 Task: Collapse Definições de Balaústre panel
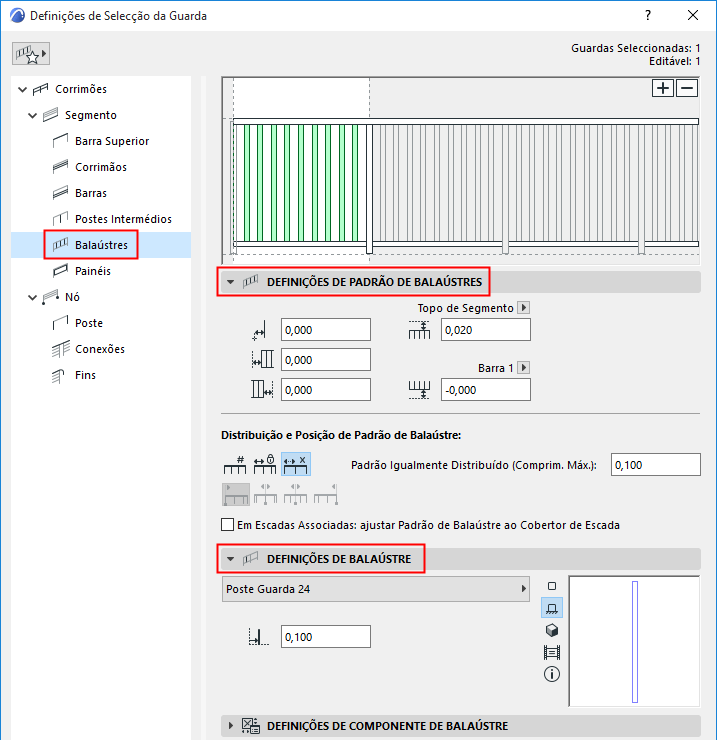point(230,559)
